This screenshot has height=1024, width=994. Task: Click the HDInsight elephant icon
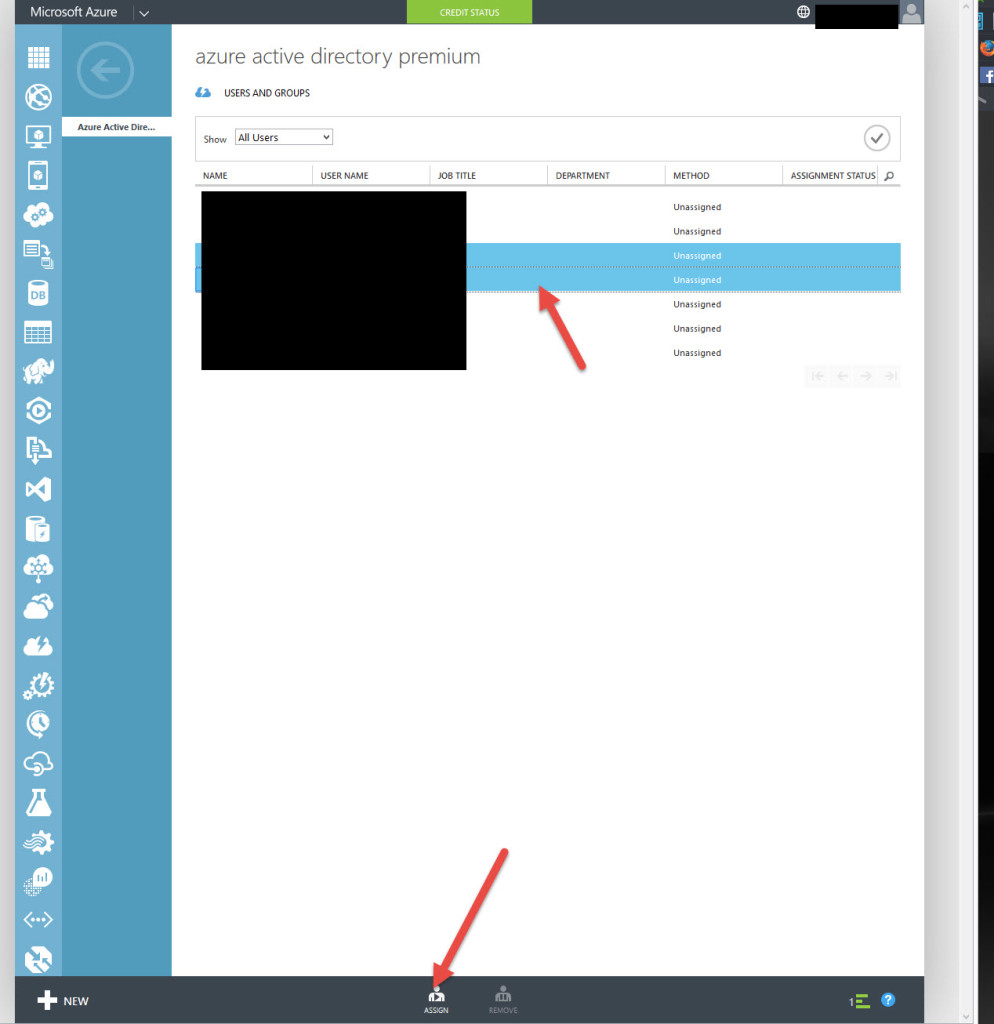click(x=38, y=372)
